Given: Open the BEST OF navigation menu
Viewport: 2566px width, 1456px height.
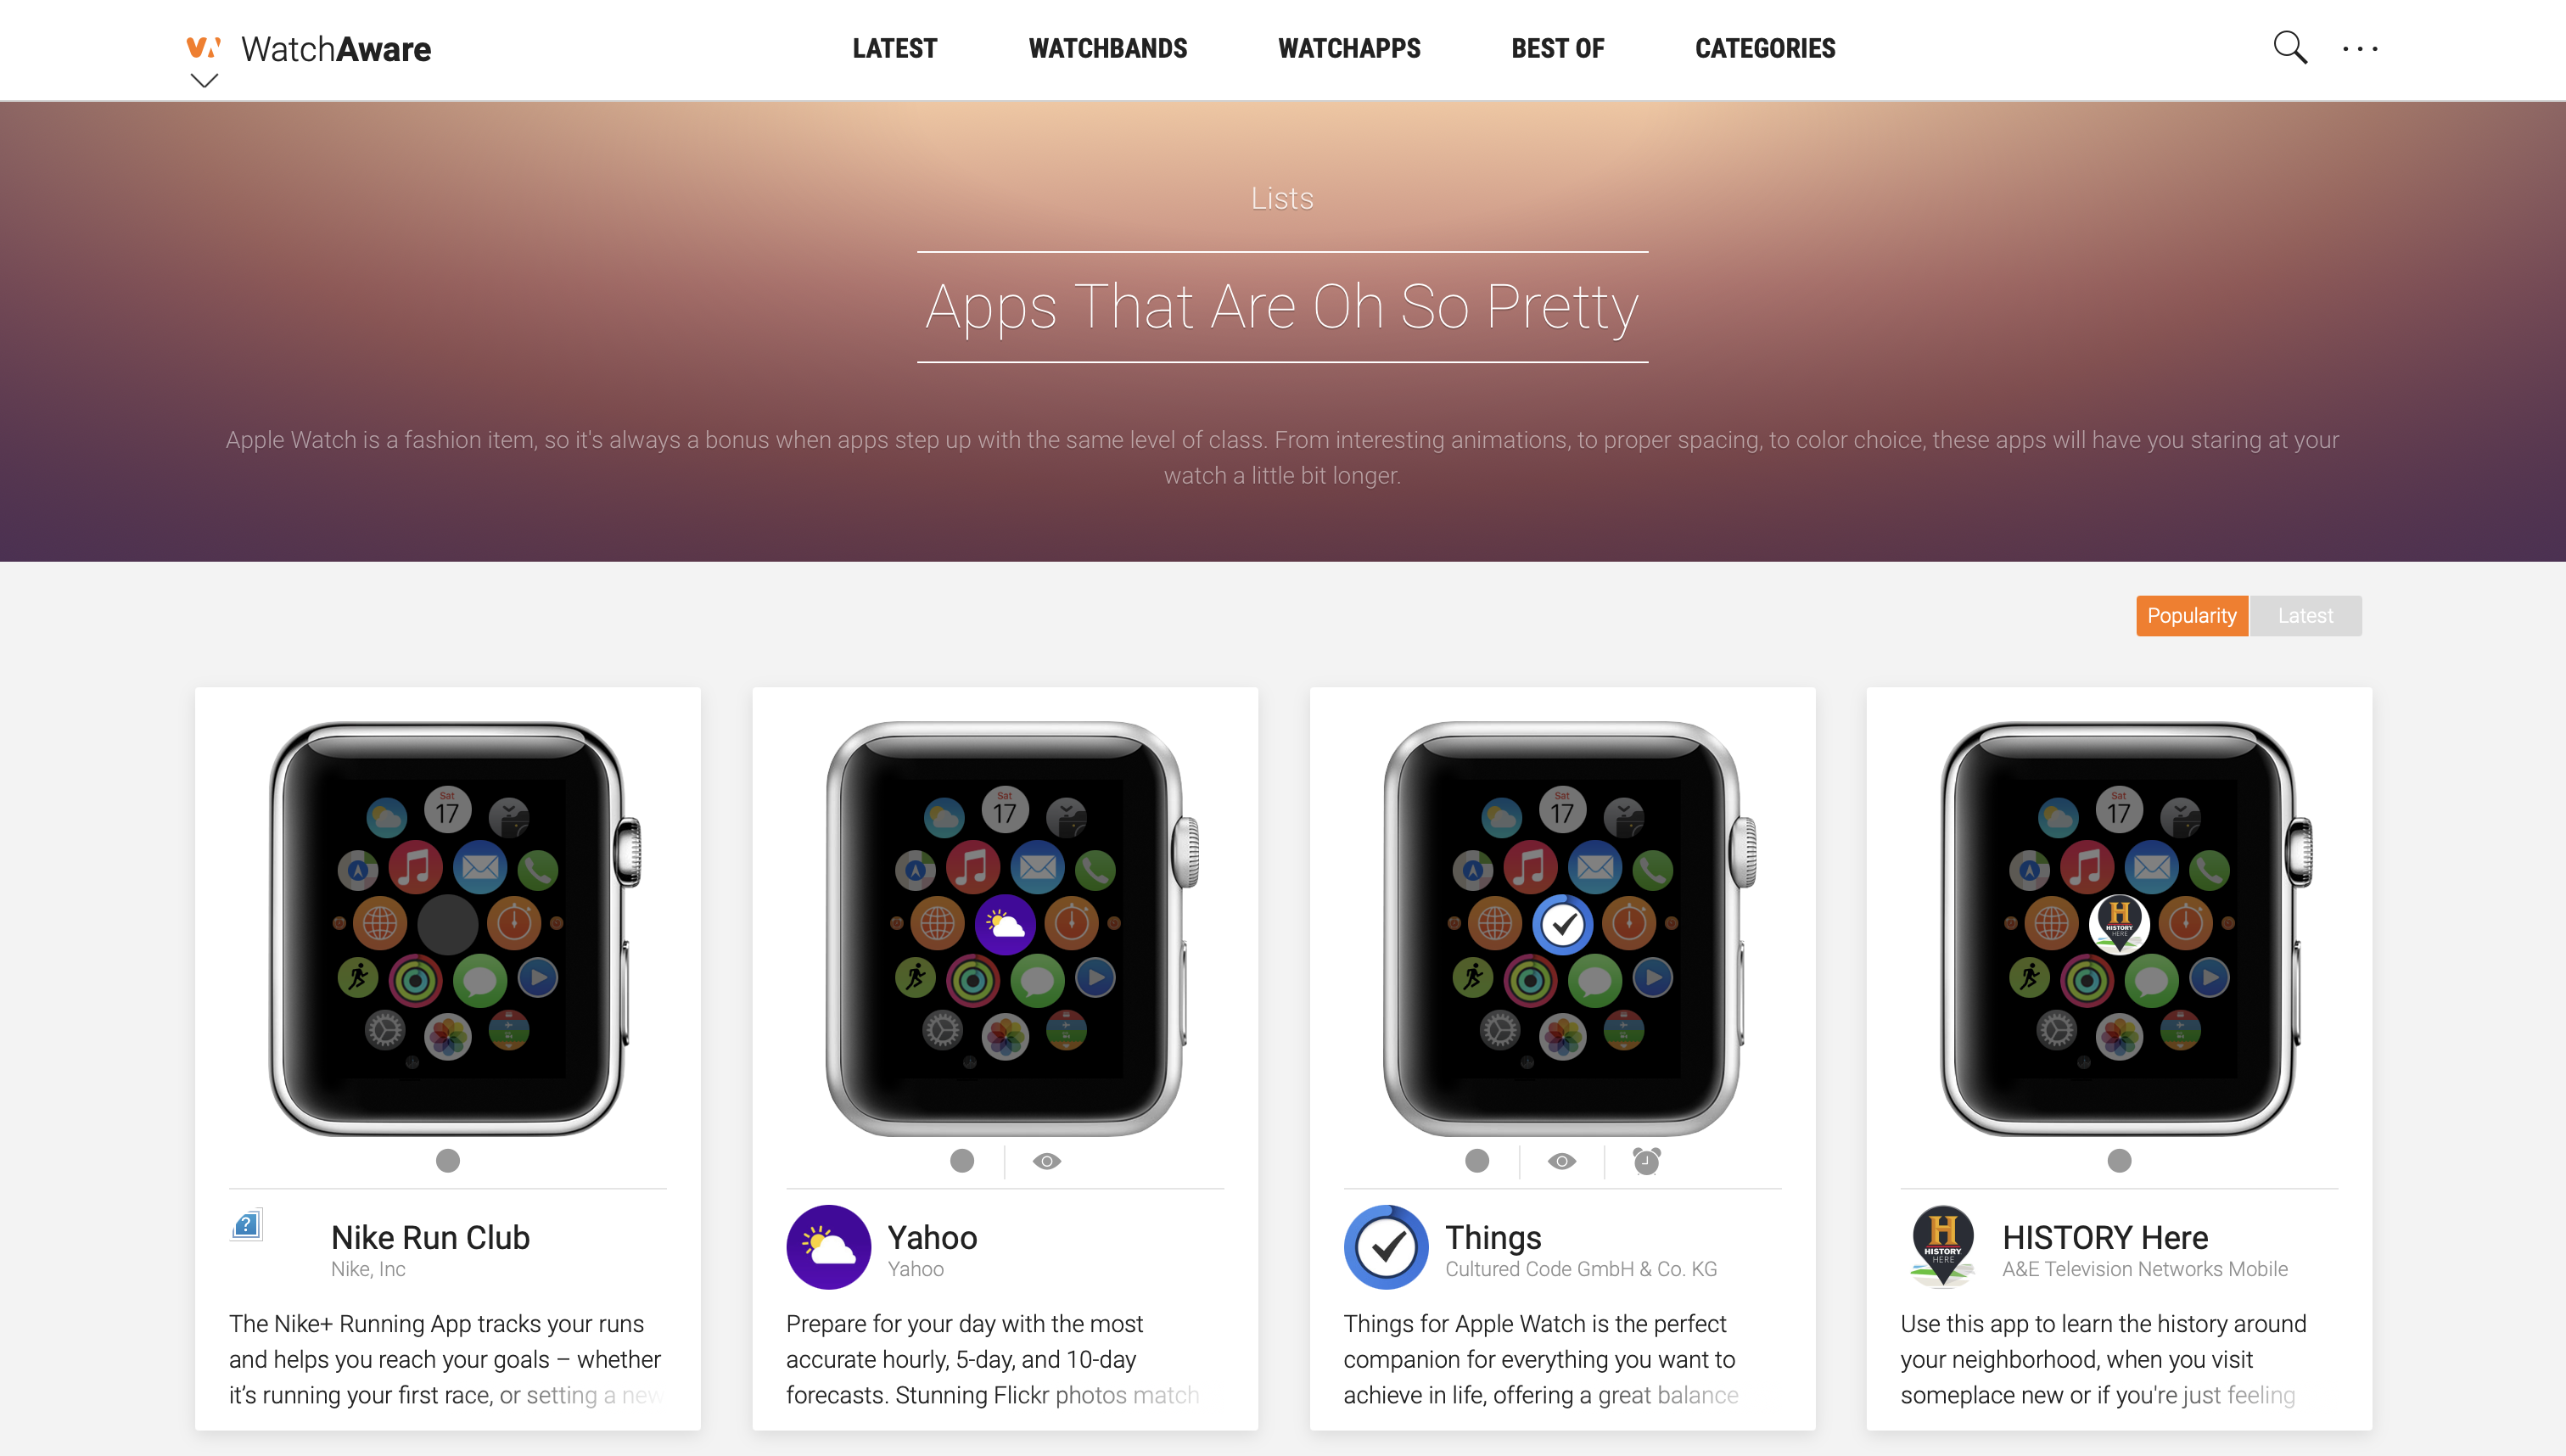Looking at the screenshot, I should 1557,48.
